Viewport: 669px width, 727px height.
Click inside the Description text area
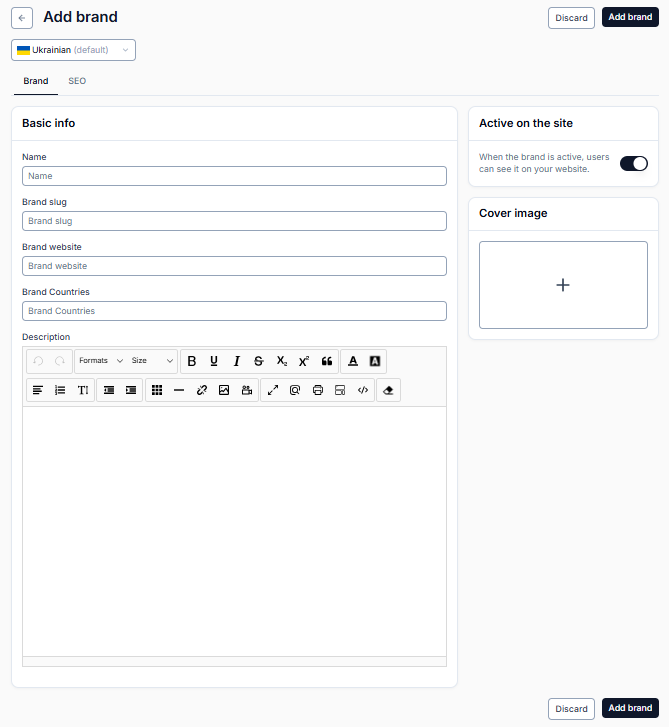pyautogui.click(x=234, y=531)
